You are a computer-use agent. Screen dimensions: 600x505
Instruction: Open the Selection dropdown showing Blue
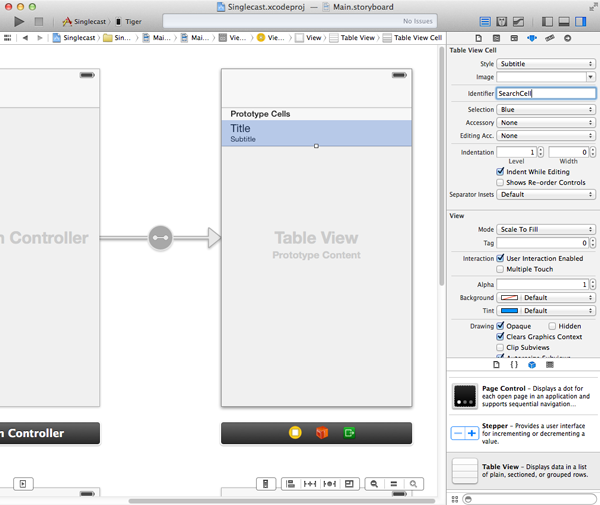[546, 110]
